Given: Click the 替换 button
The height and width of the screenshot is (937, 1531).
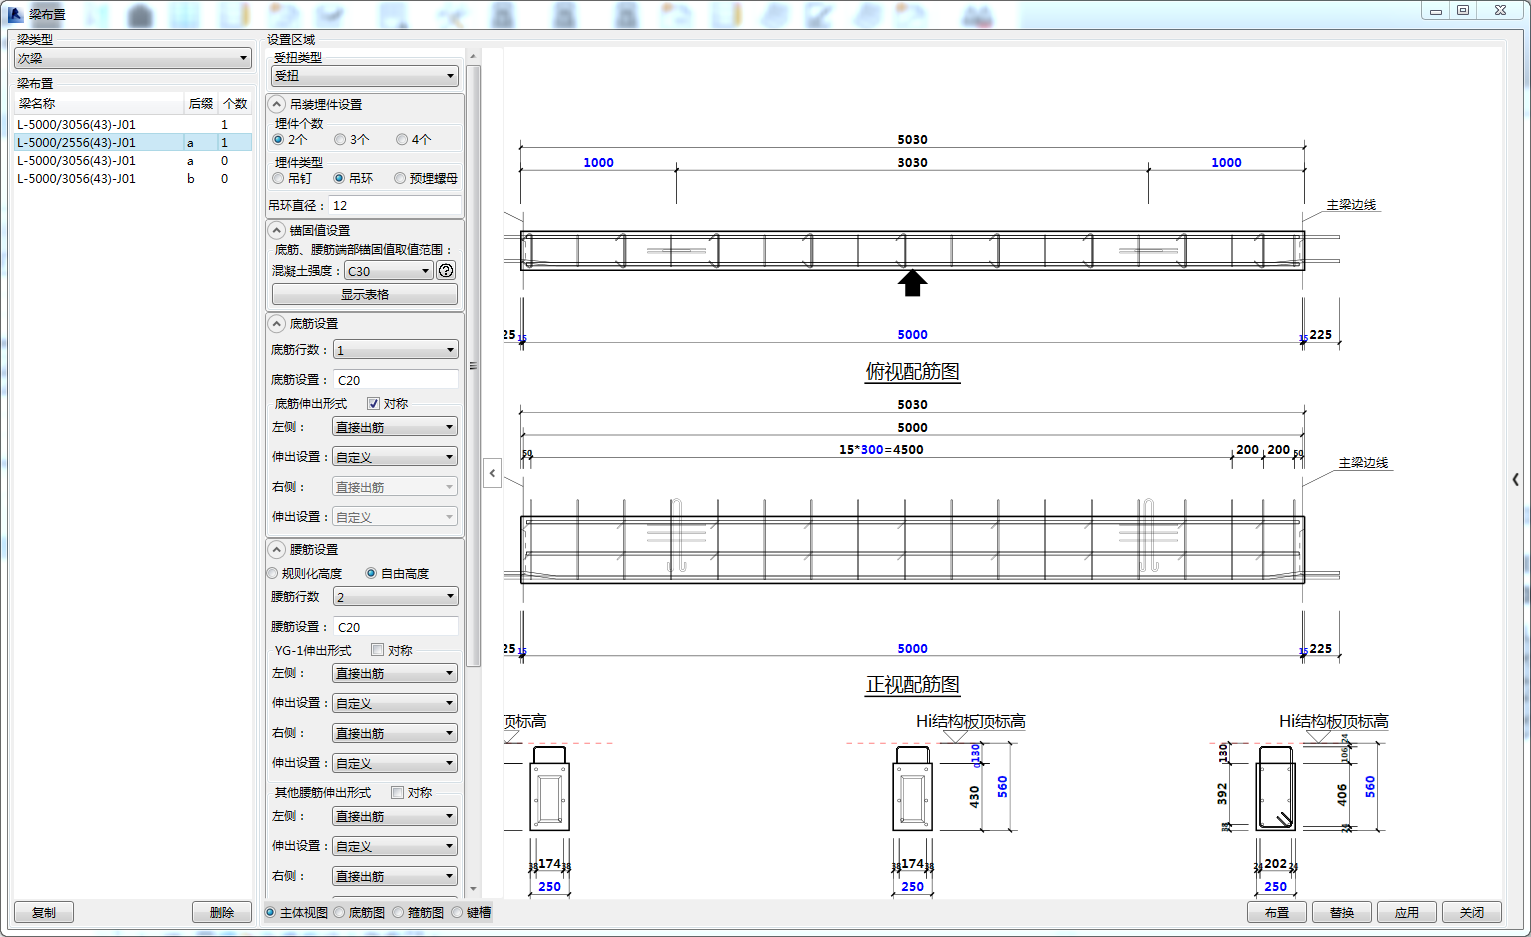Looking at the screenshot, I should click(1342, 913).
